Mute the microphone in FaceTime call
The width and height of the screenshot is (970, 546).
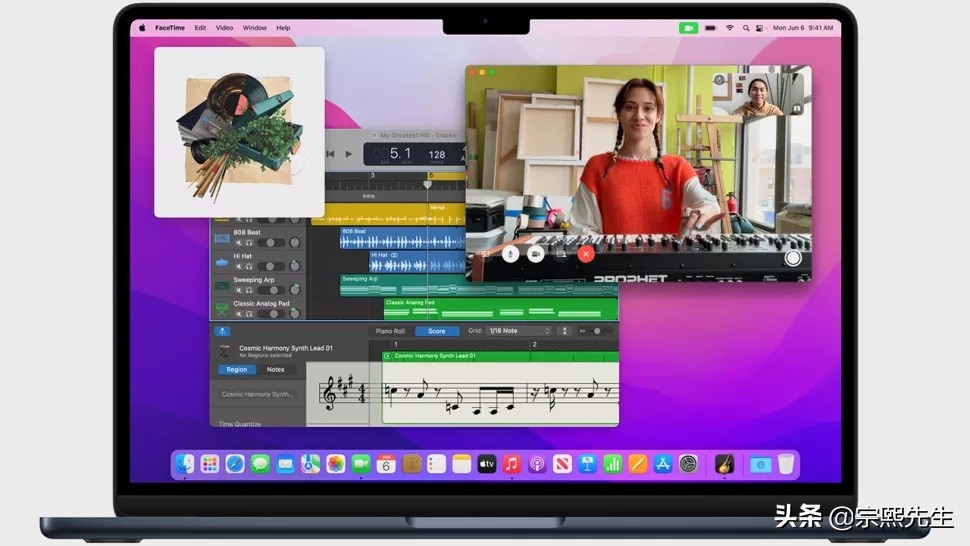pos(510,254)
